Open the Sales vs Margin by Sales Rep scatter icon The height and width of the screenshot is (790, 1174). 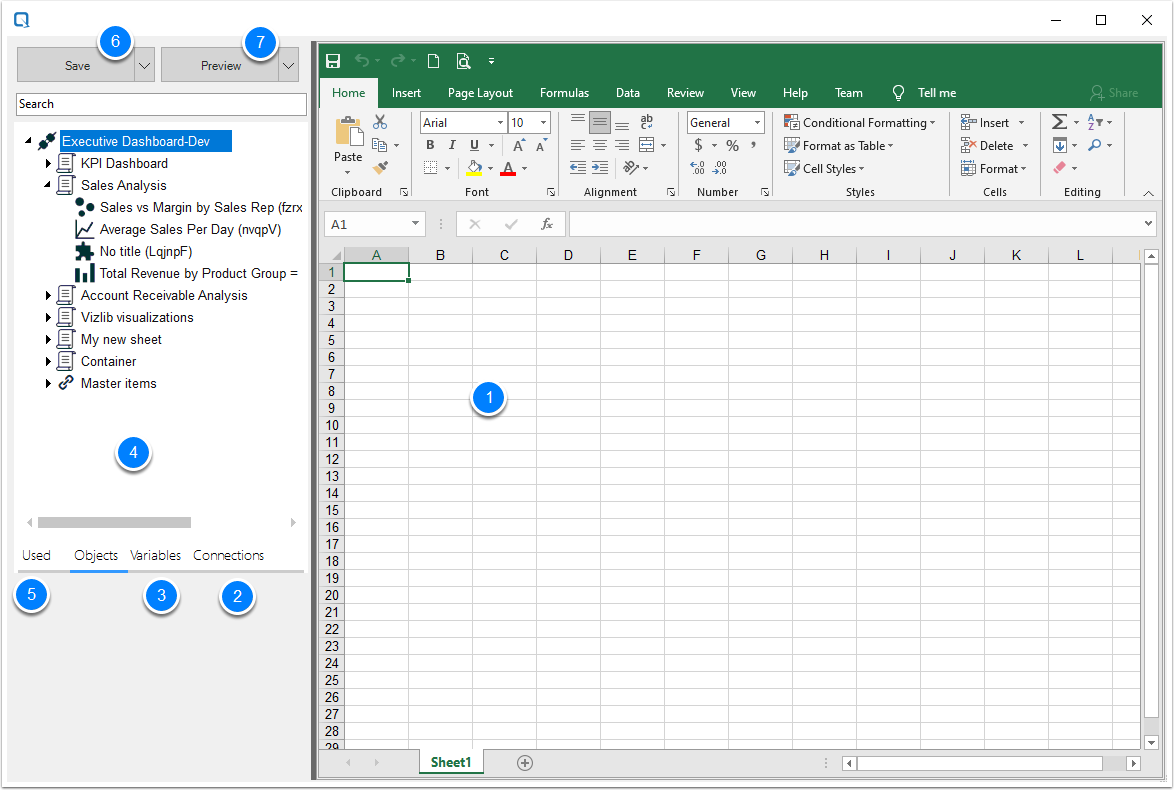tap(84, 207)
